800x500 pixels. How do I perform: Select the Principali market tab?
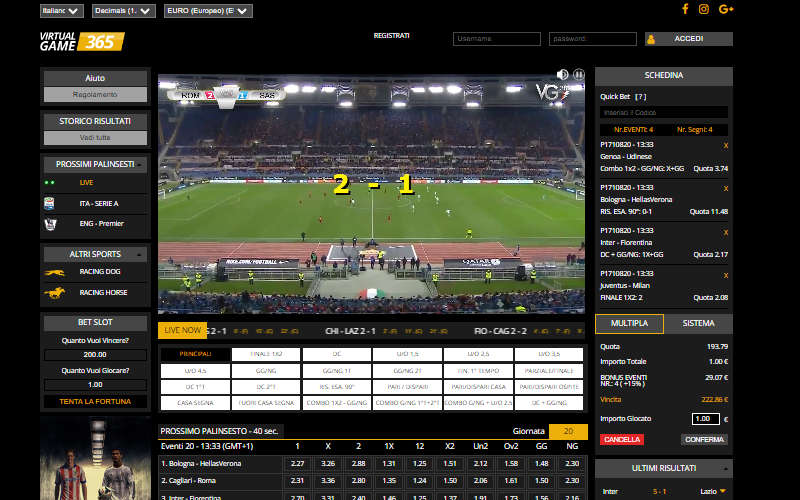tap(195, 354)
